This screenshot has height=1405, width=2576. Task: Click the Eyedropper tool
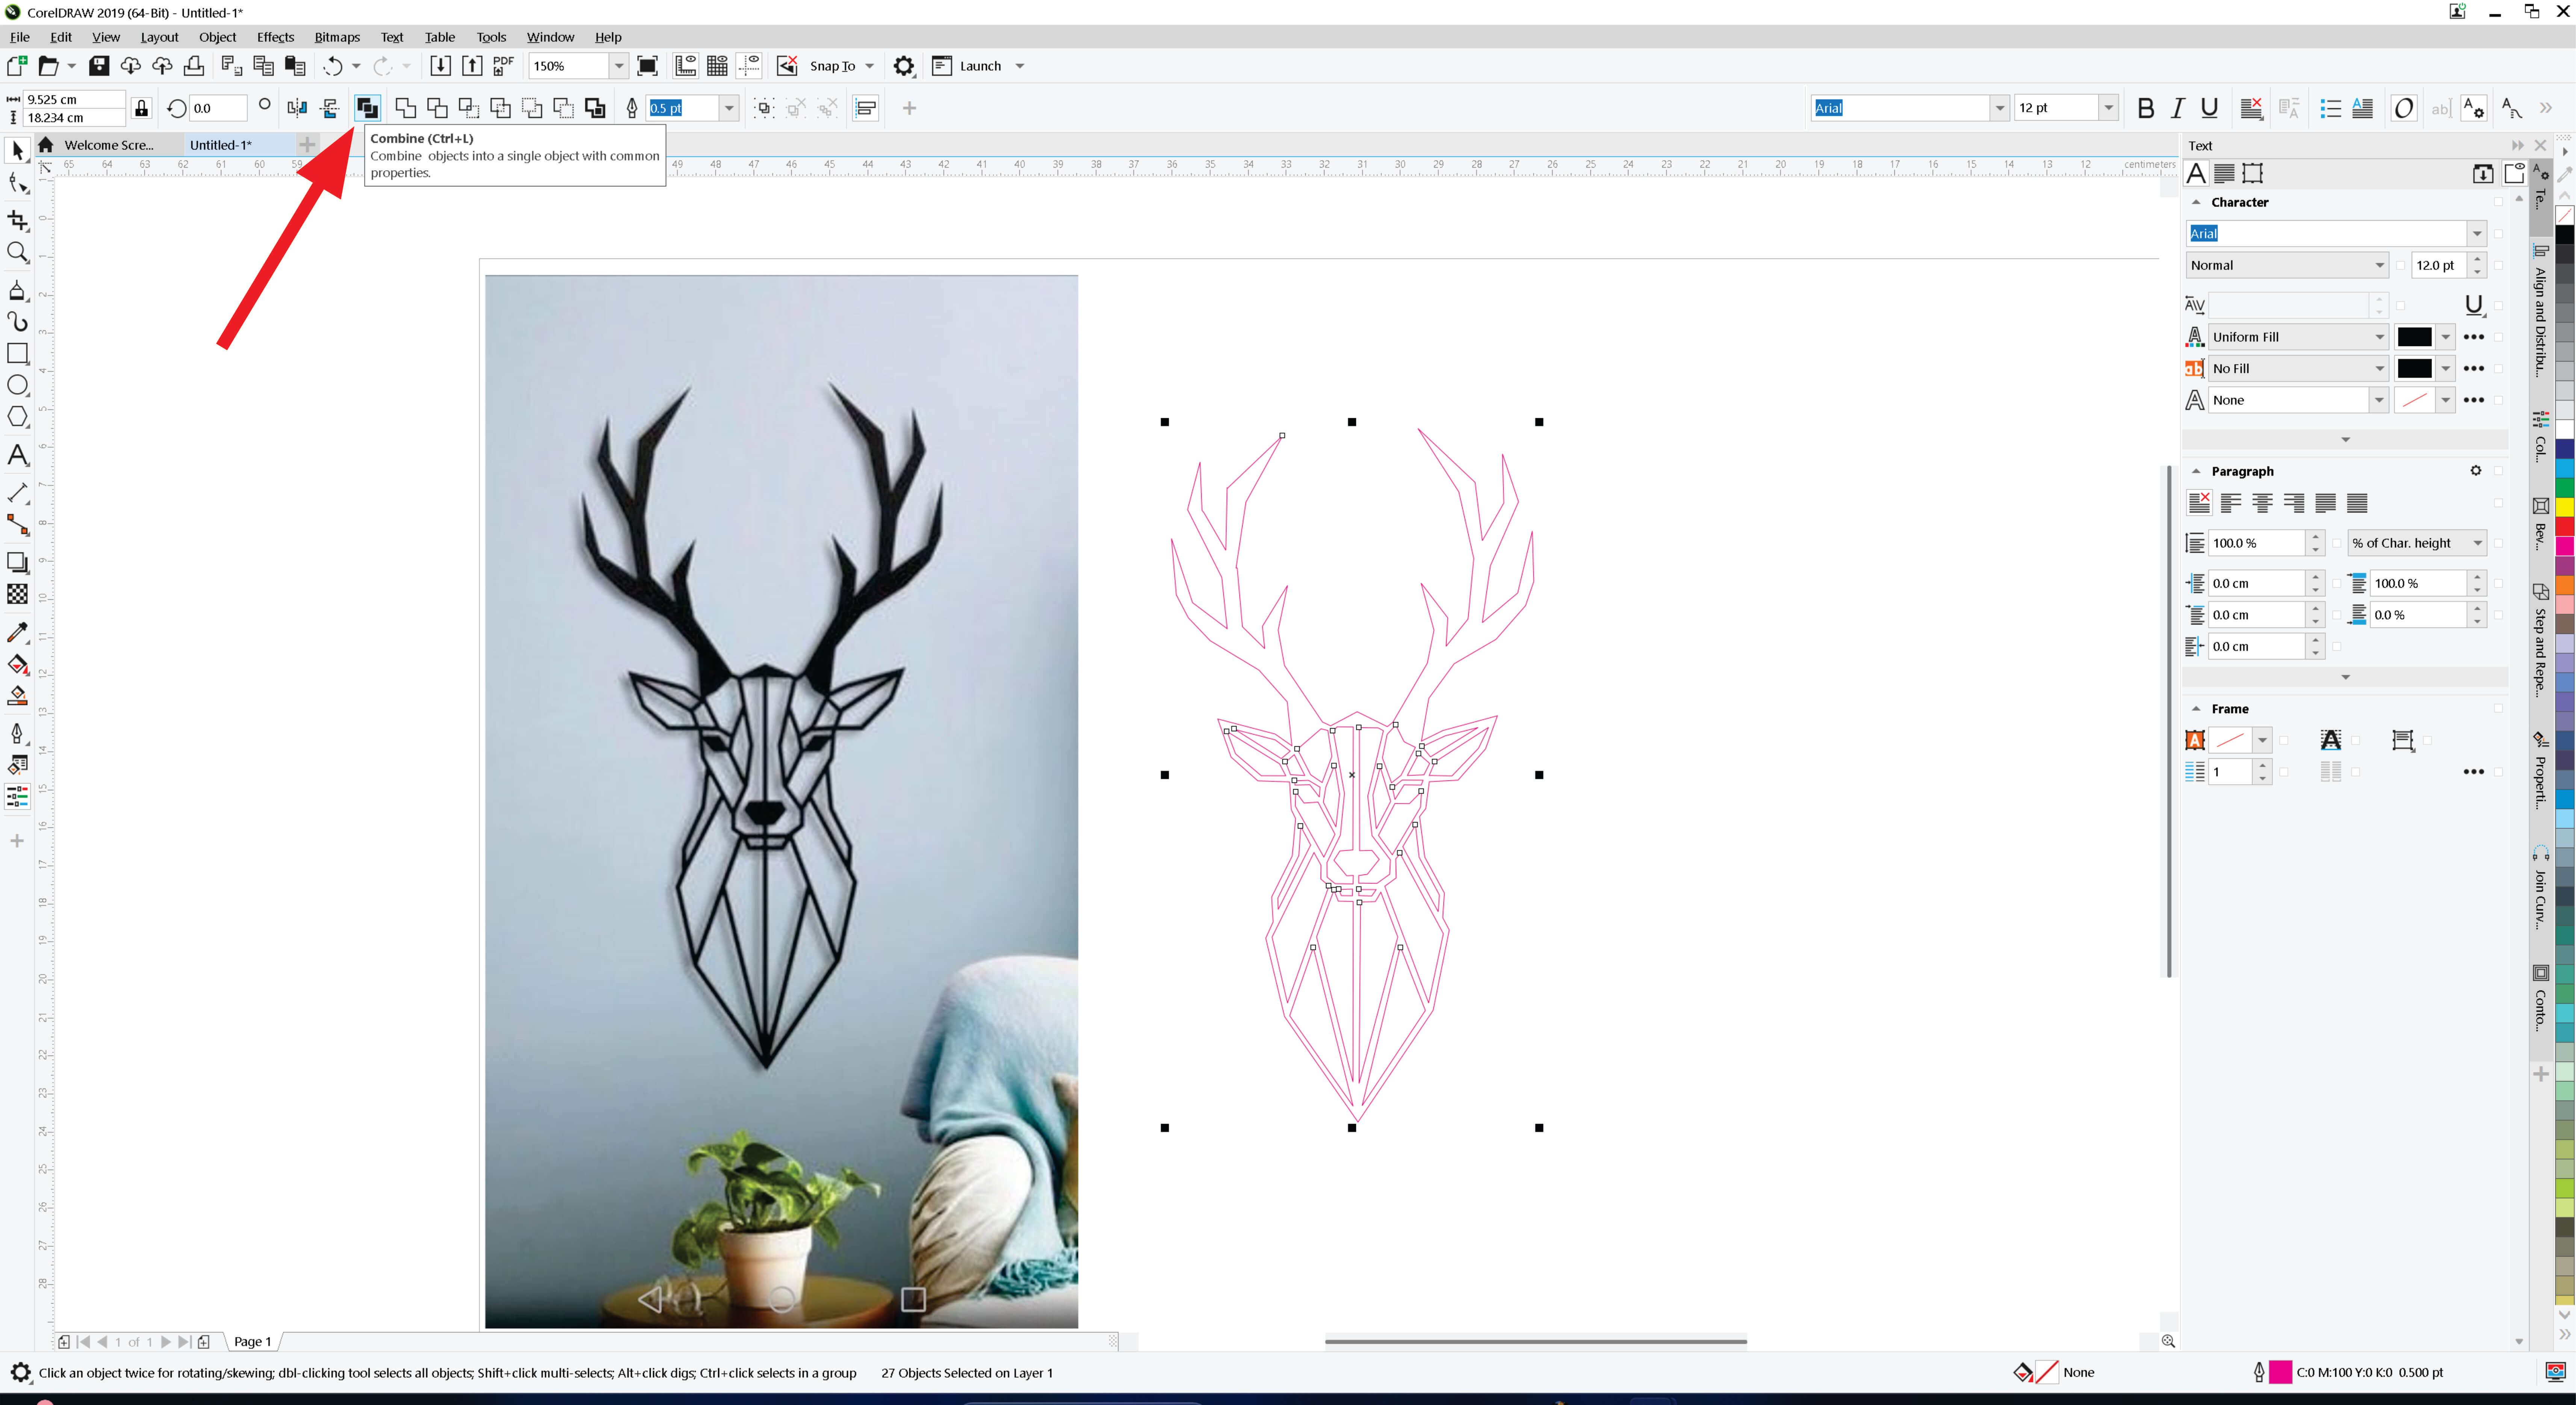(x=17, y=632)
